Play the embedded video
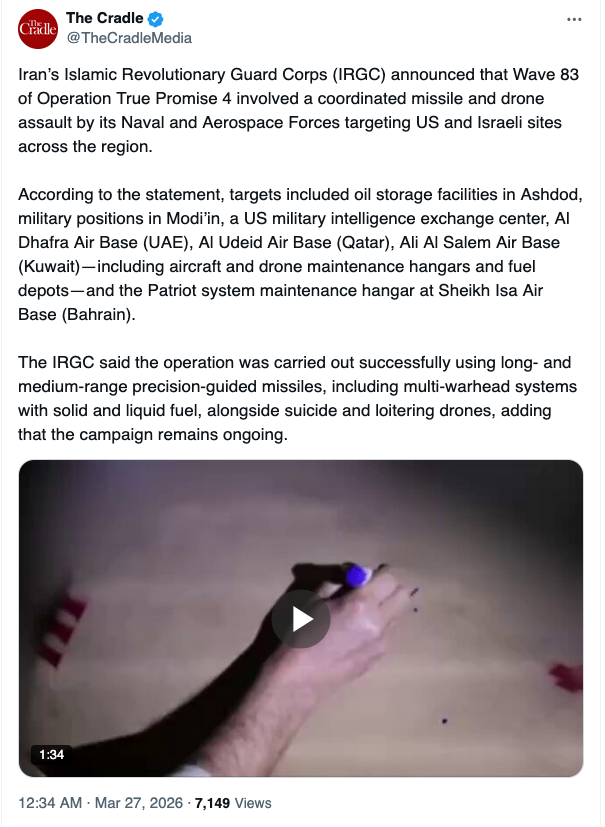 click(x=301, y=619)
